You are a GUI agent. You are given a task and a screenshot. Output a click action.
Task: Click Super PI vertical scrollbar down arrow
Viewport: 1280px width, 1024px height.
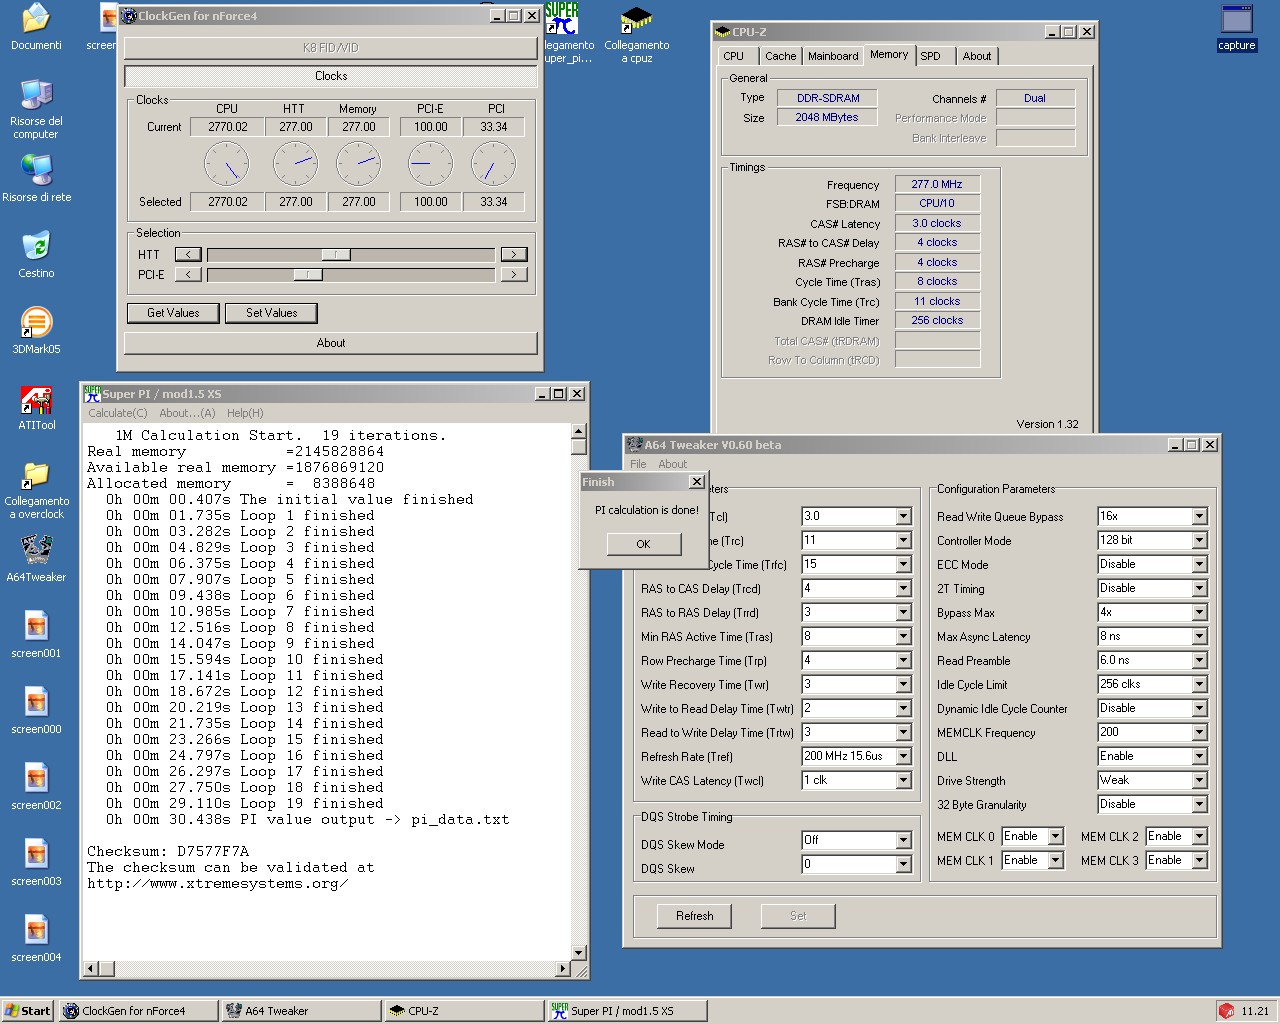[579, 953]
